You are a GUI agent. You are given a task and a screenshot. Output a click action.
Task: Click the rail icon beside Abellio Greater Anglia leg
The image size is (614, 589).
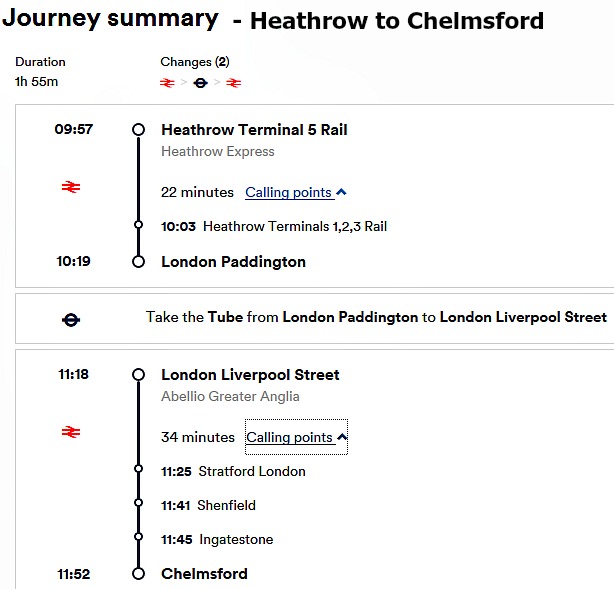[71, 432]
